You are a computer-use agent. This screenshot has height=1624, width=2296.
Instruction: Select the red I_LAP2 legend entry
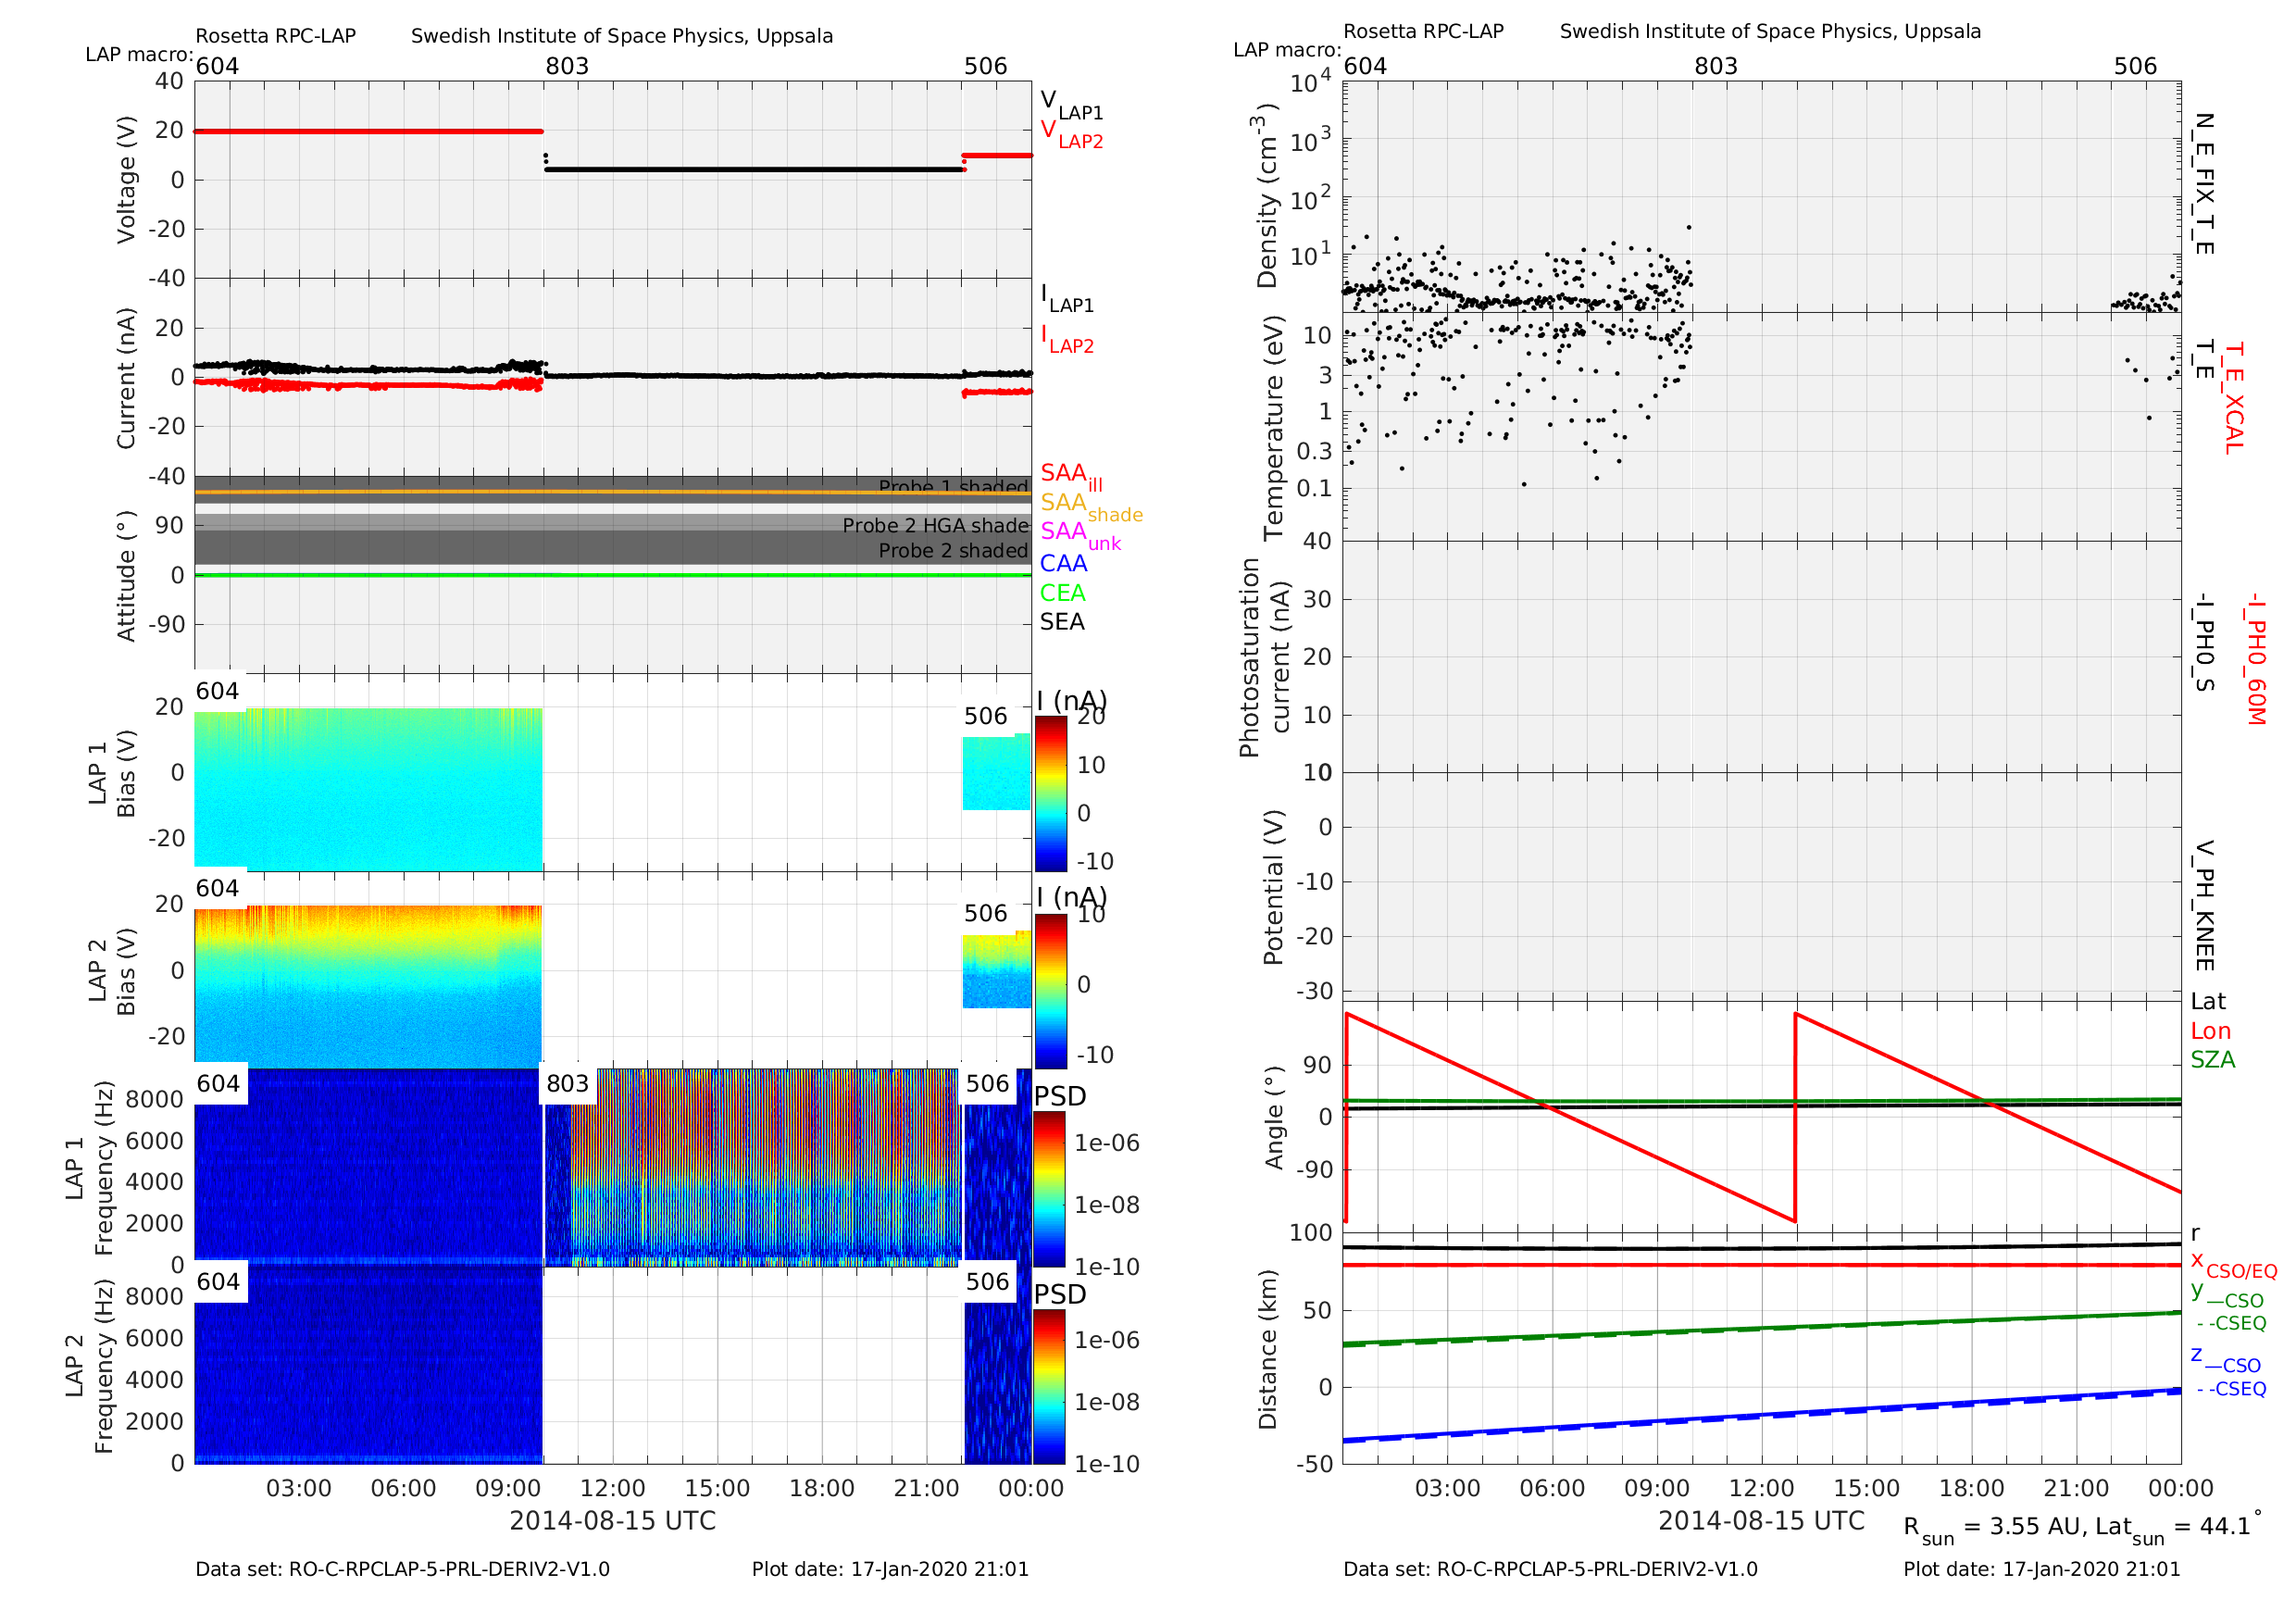[x=1067, y=339]
